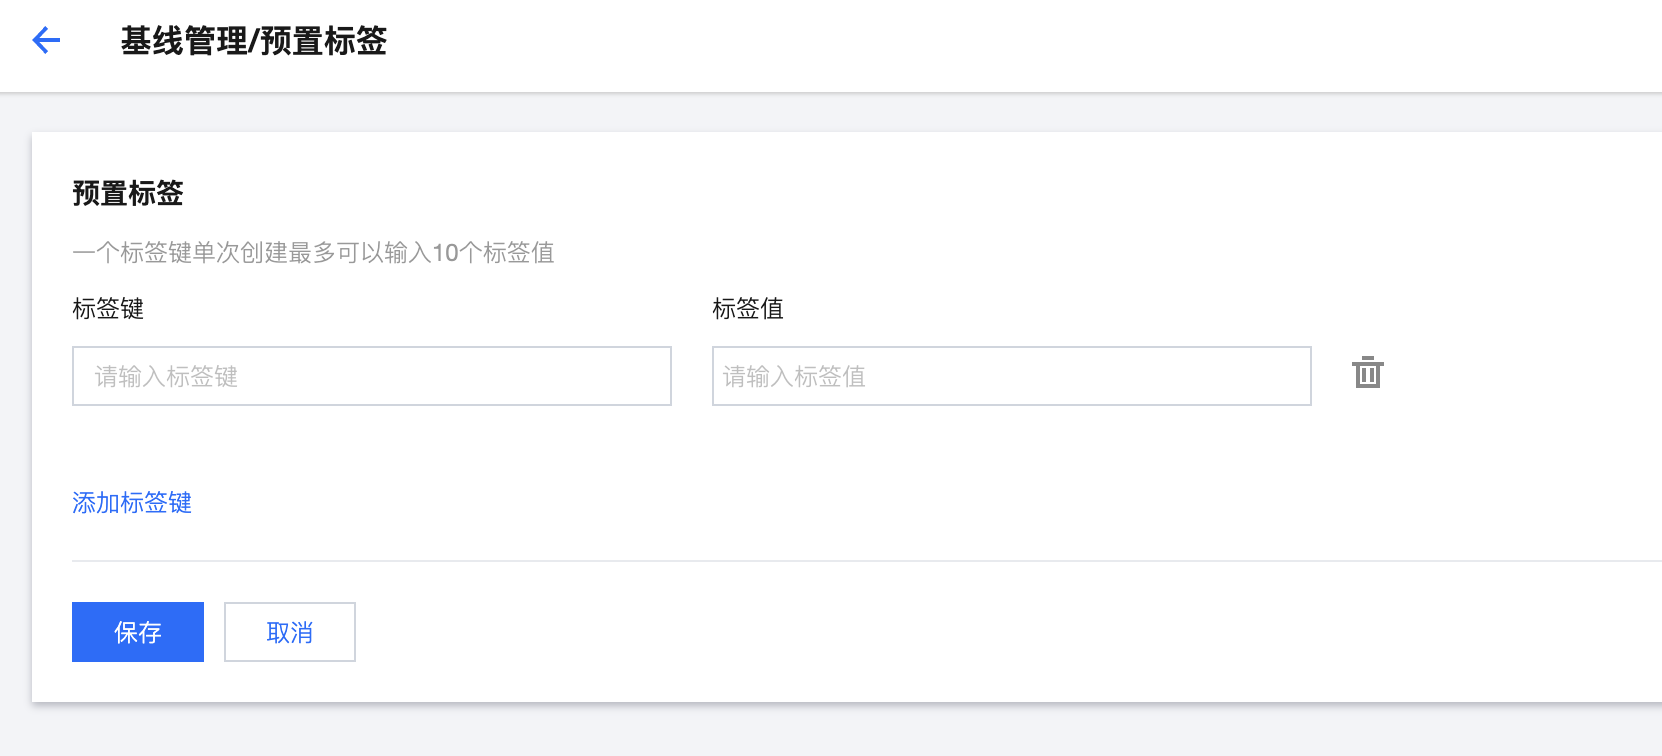1662x756 pixels.
Task: Click 预置标签 in the top page title
Action: 324,41
